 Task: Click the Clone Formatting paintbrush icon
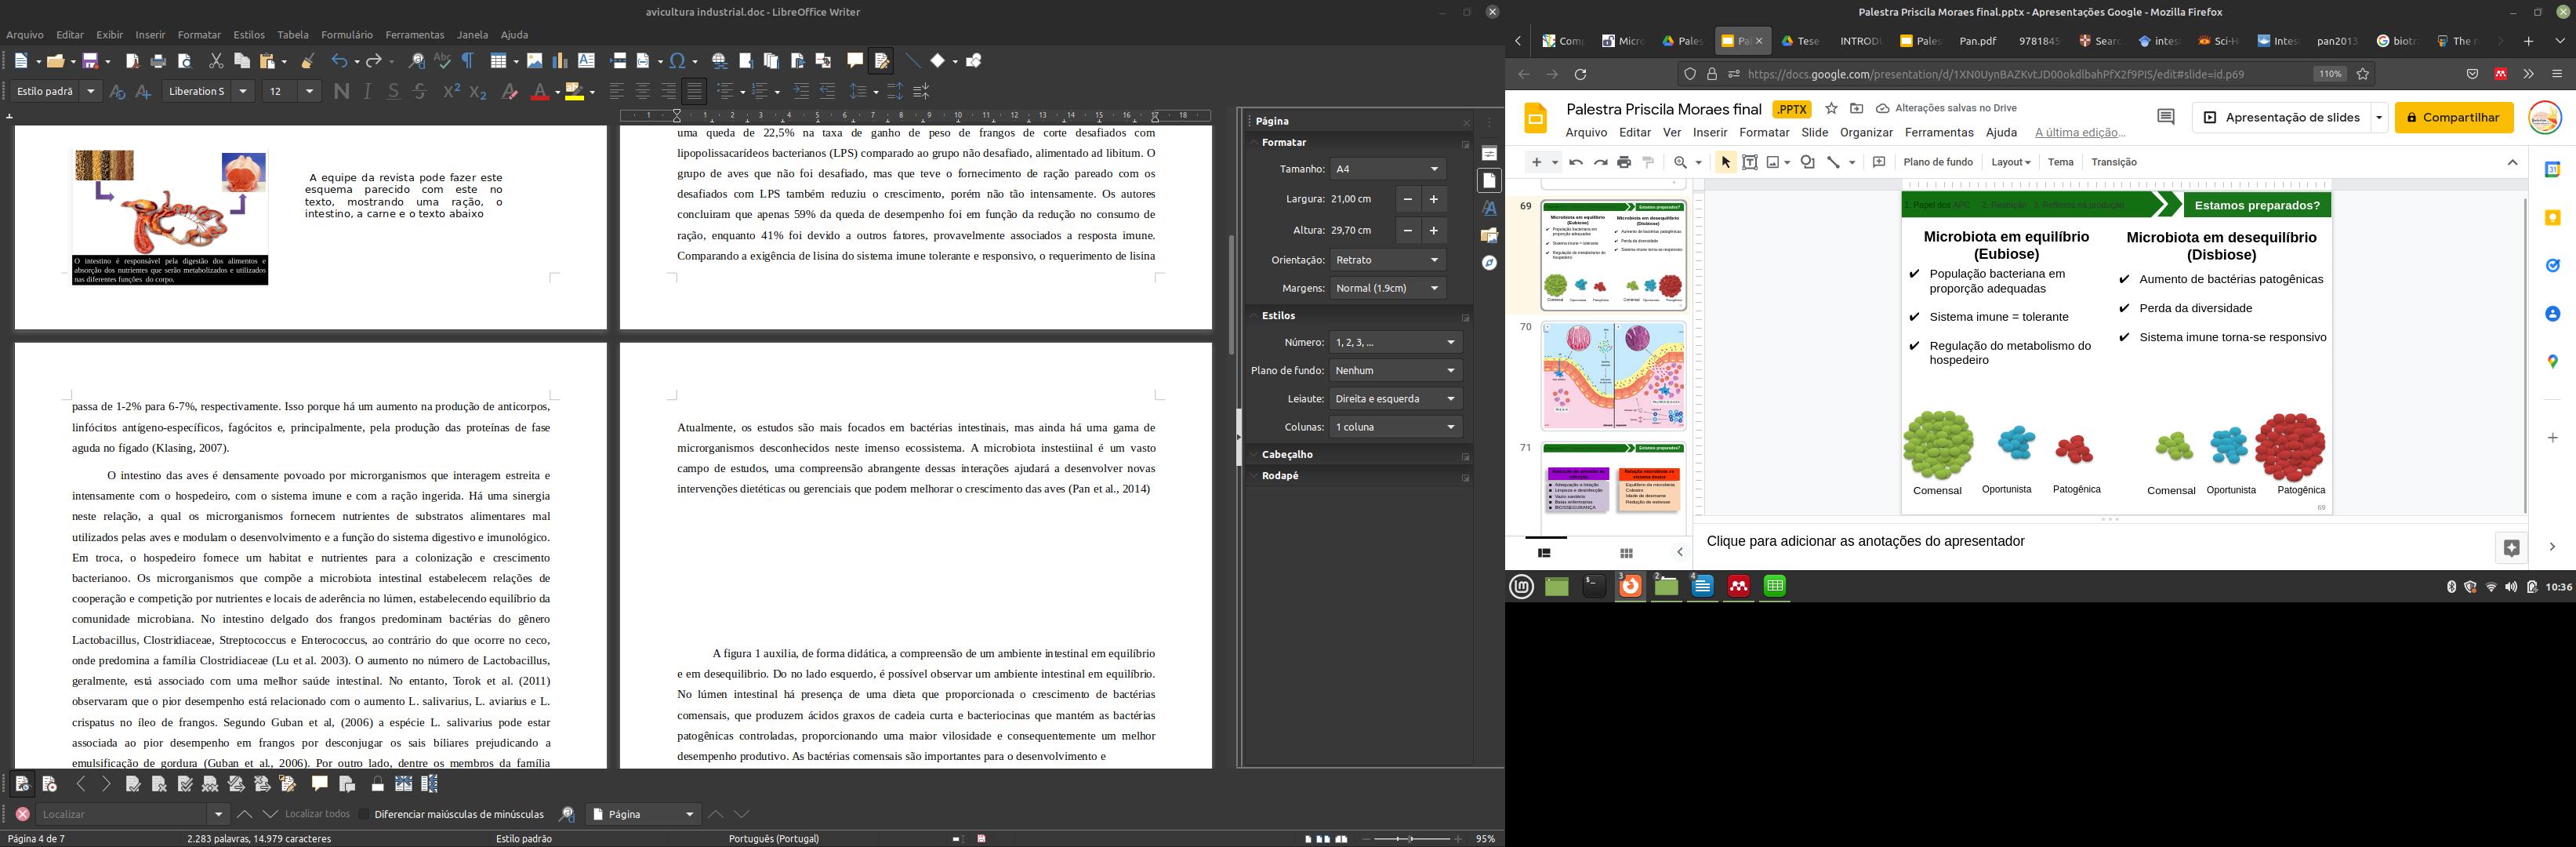tap(308, 61)
